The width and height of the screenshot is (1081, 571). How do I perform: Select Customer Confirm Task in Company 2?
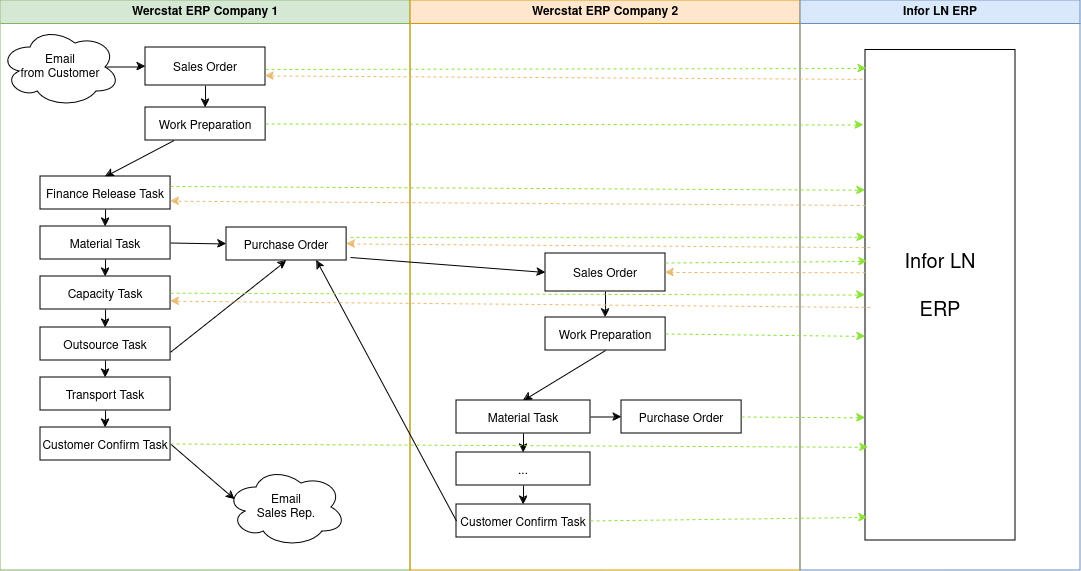523,521
